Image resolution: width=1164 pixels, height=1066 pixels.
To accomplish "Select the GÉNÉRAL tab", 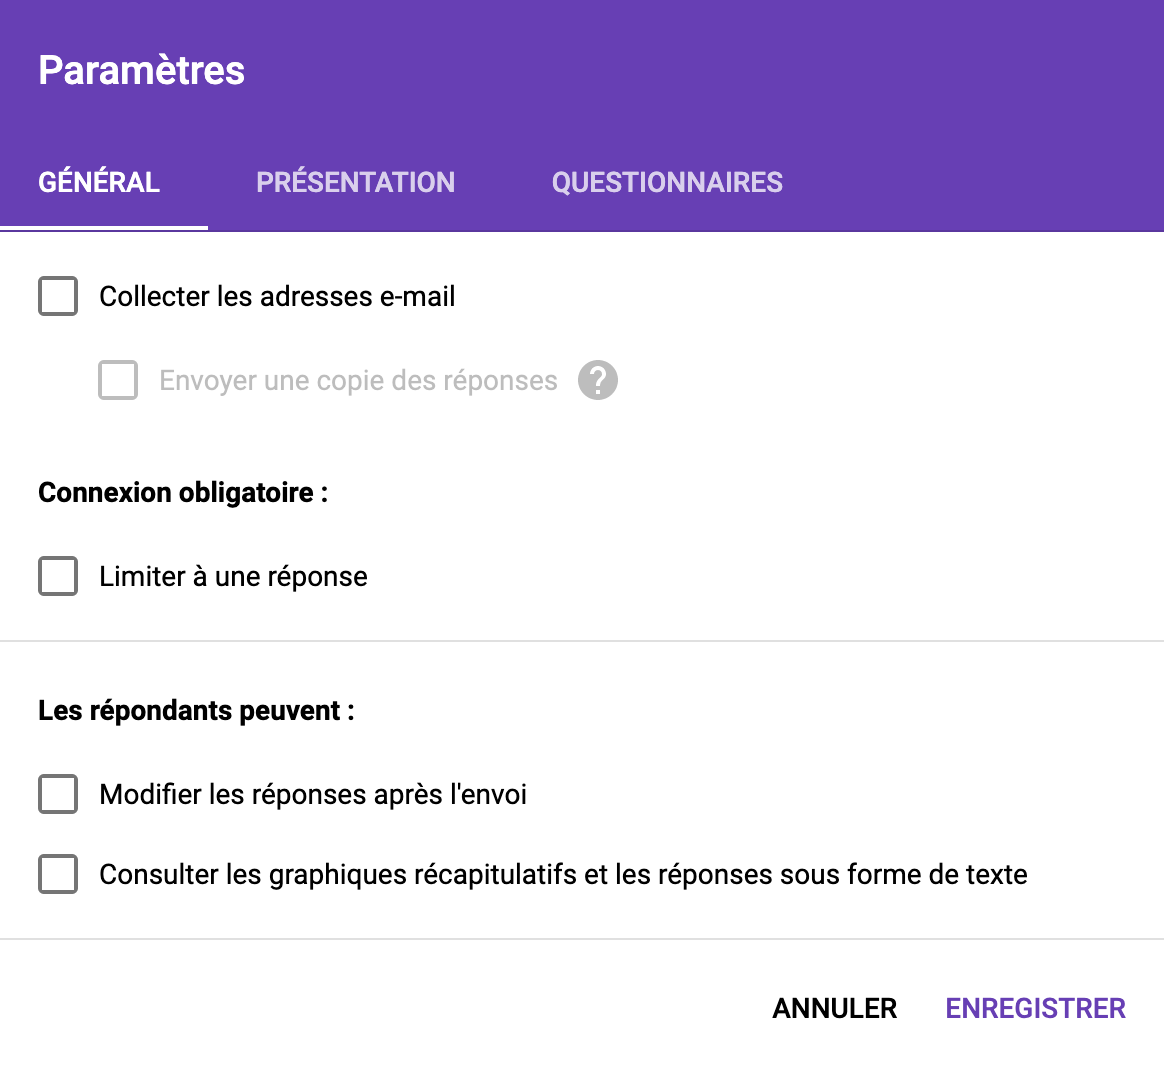I will 99,182.
